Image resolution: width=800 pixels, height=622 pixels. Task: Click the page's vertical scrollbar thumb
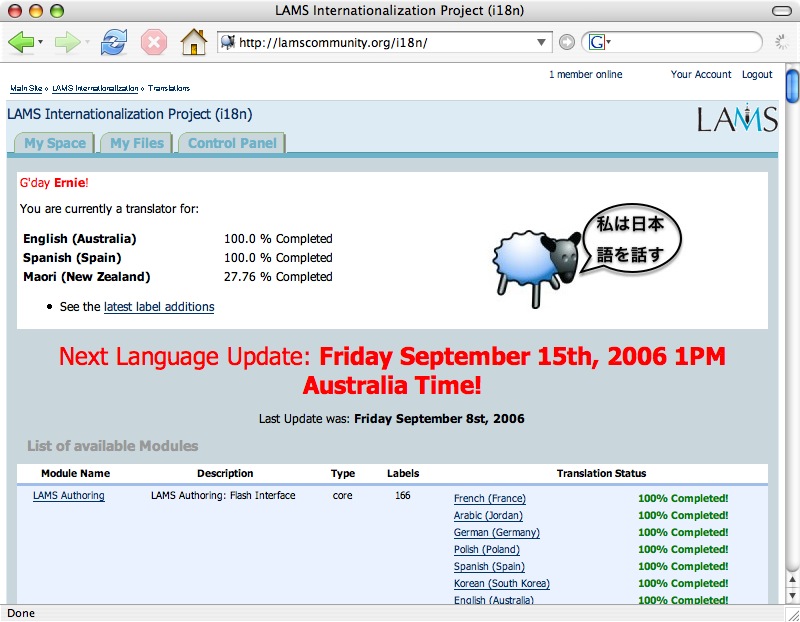point(792,85)
